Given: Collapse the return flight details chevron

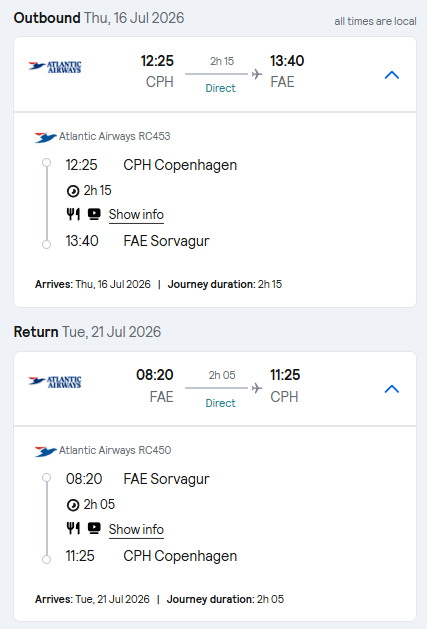Looking at the screenshot, I should tap(392, 389).
